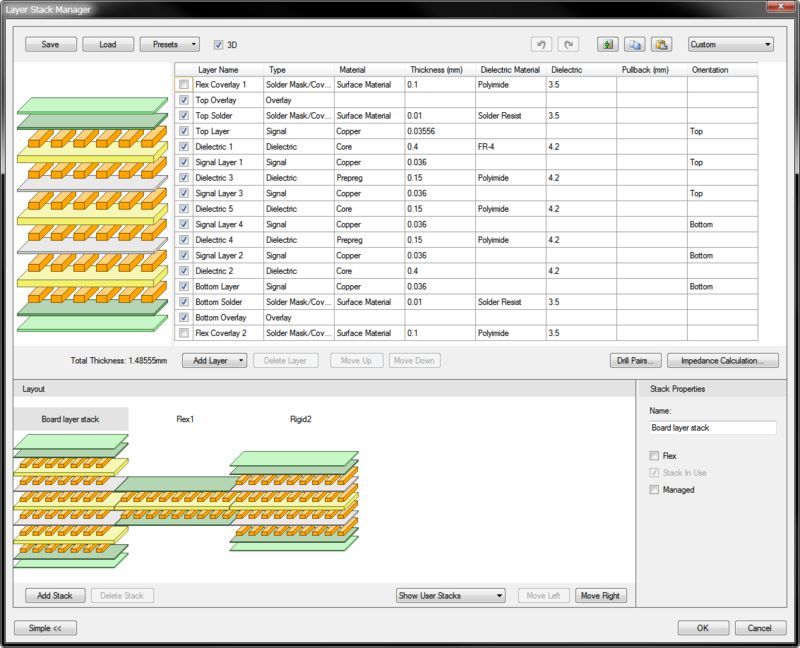Select the Top Layer name cell
Viewport: 800px width, 648px height.
[228, 131]
